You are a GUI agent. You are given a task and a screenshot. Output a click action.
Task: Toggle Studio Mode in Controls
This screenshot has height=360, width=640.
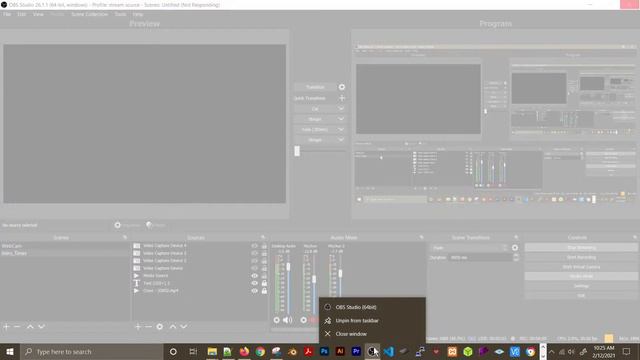581,276
